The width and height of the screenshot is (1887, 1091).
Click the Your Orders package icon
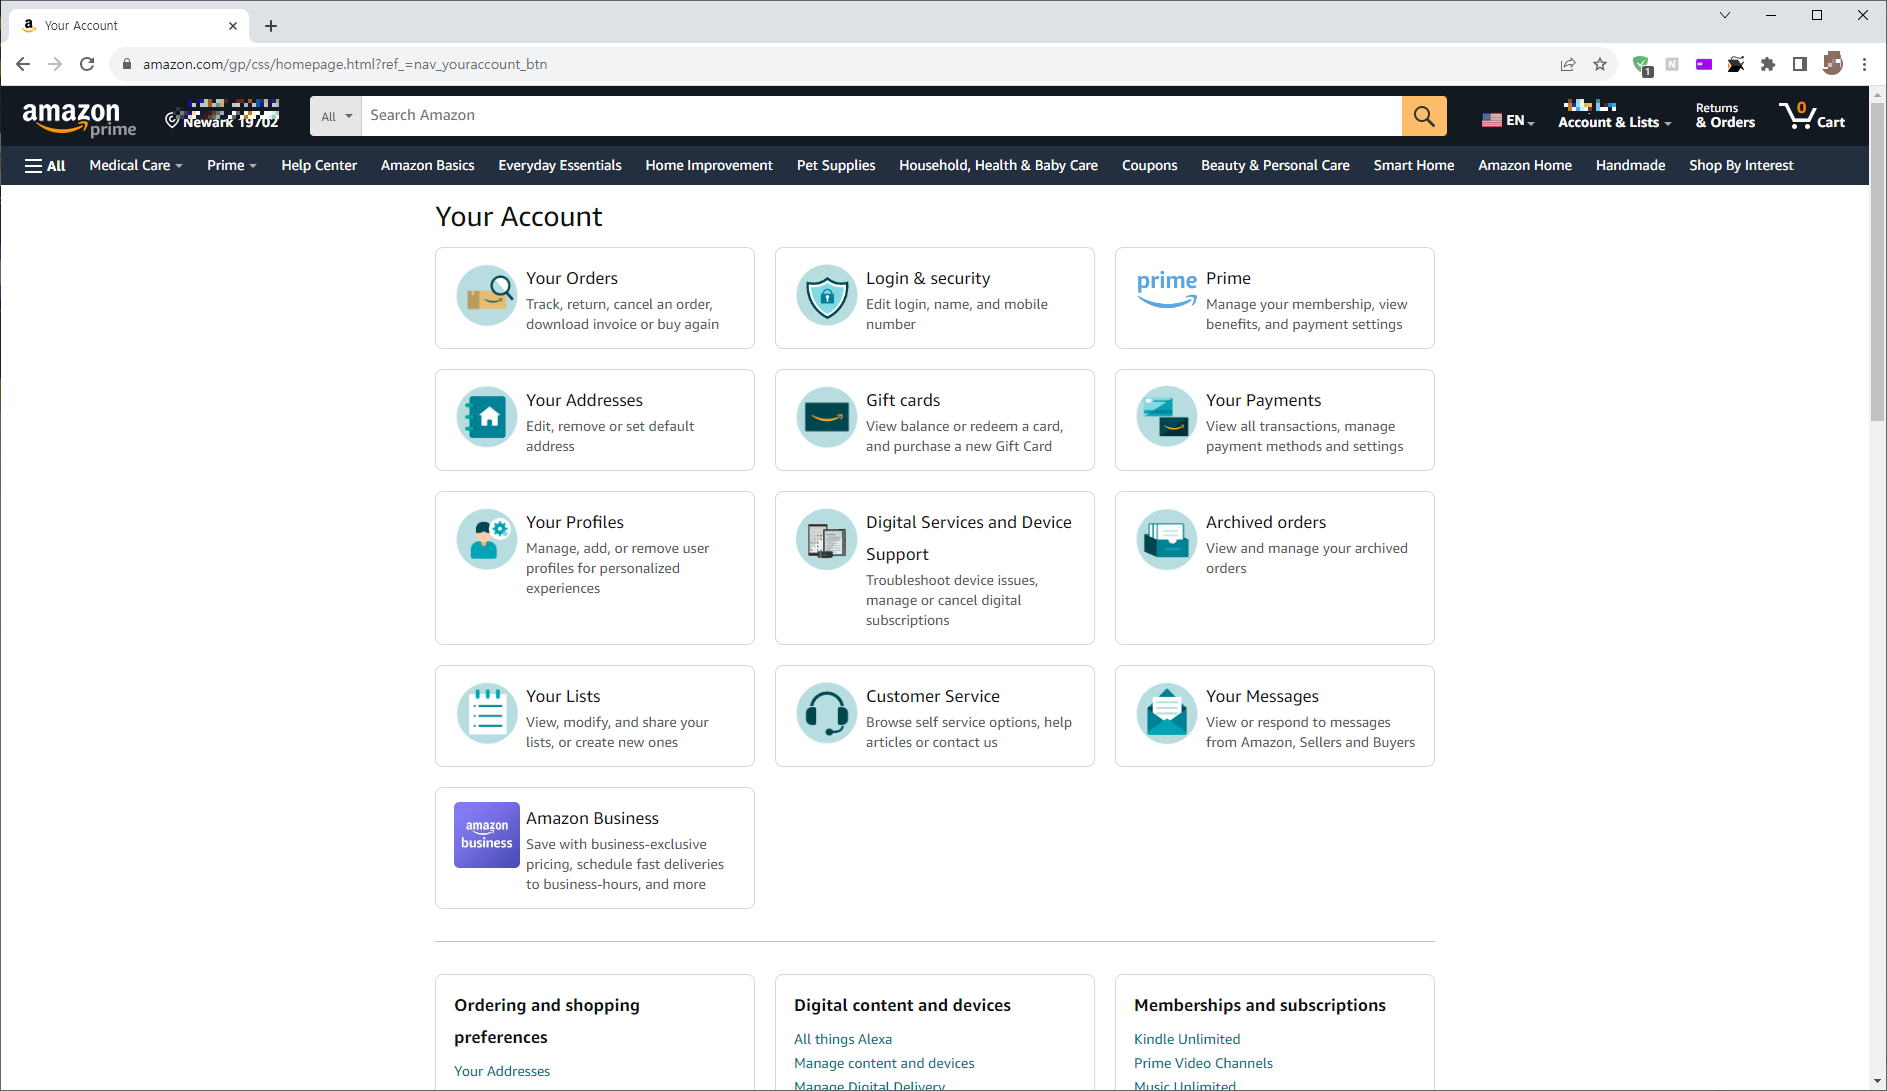pyautogui.click(x=487, y=296)
